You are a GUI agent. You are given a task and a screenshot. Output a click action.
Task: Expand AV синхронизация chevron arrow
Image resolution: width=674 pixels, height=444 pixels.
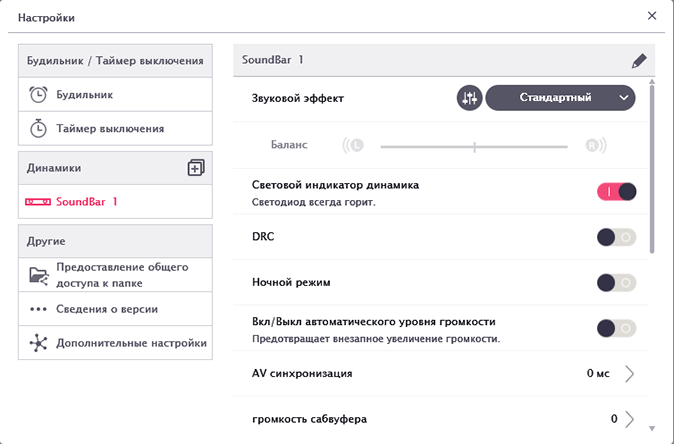pyautogui.click(x=630, y=374)
